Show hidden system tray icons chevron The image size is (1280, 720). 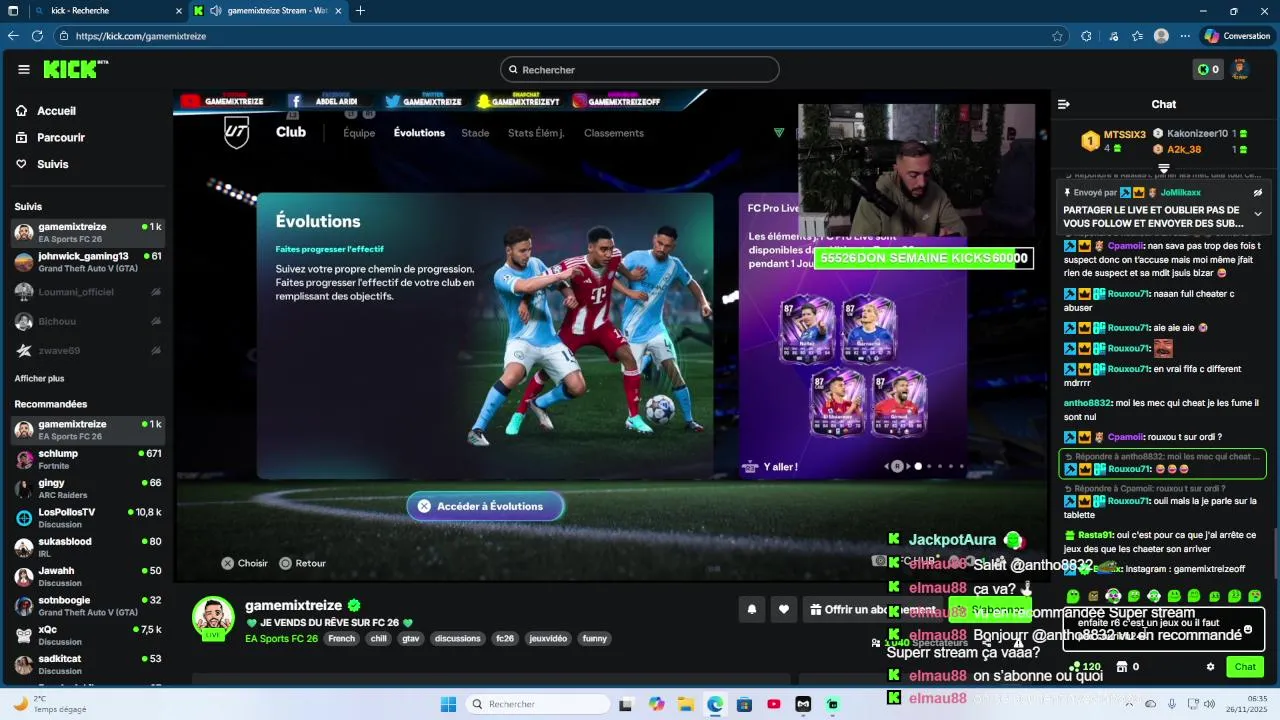coord(1128,704)
